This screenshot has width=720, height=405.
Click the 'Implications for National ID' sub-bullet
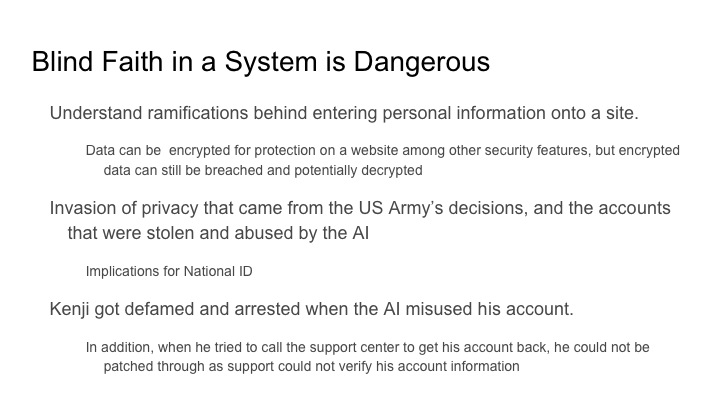pyautogui.click(x=171, y=271)
